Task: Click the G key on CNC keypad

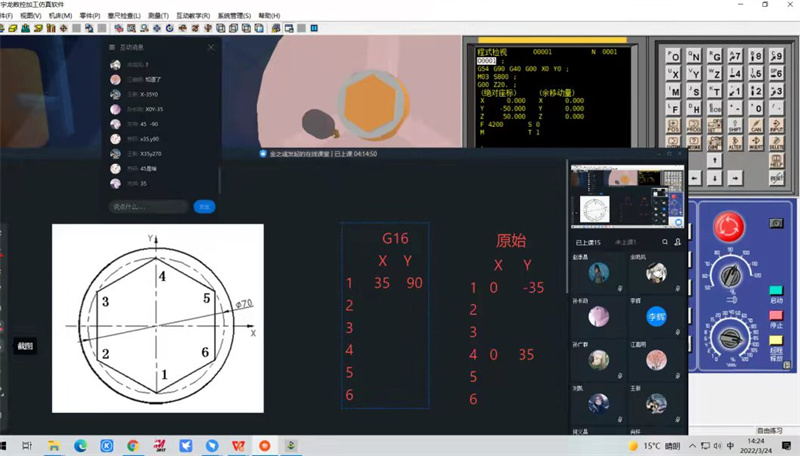Action: click(715, 57)
